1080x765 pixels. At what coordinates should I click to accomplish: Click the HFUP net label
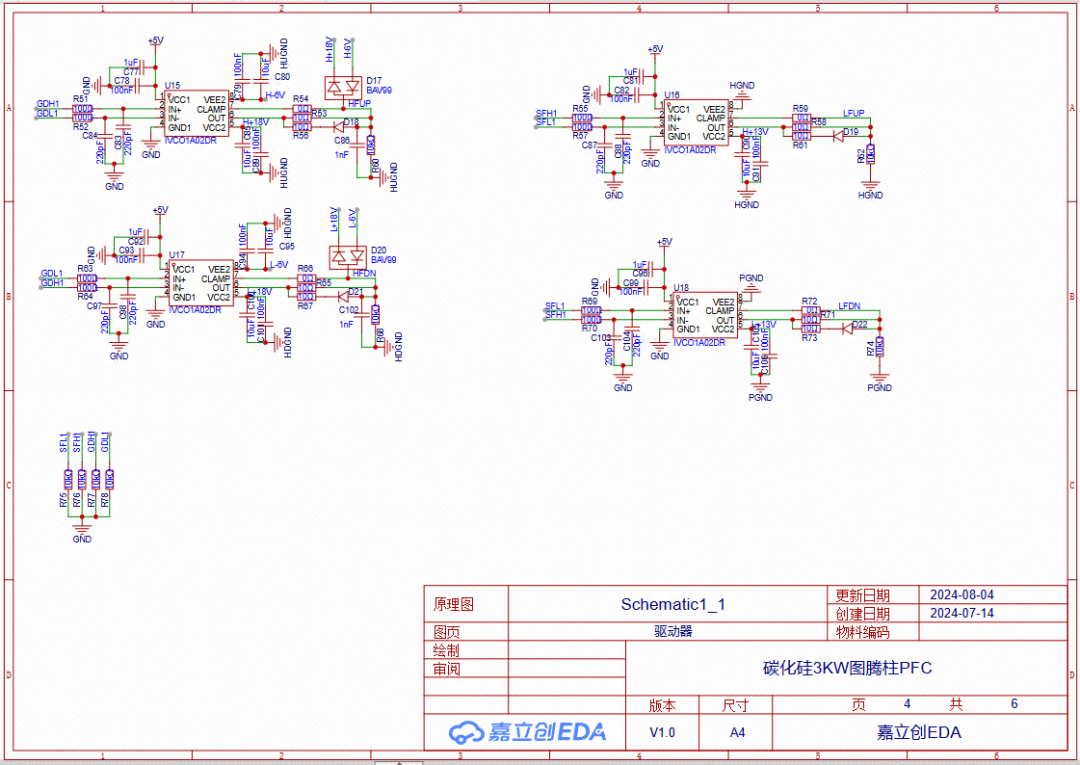click(x=359, y=104)
